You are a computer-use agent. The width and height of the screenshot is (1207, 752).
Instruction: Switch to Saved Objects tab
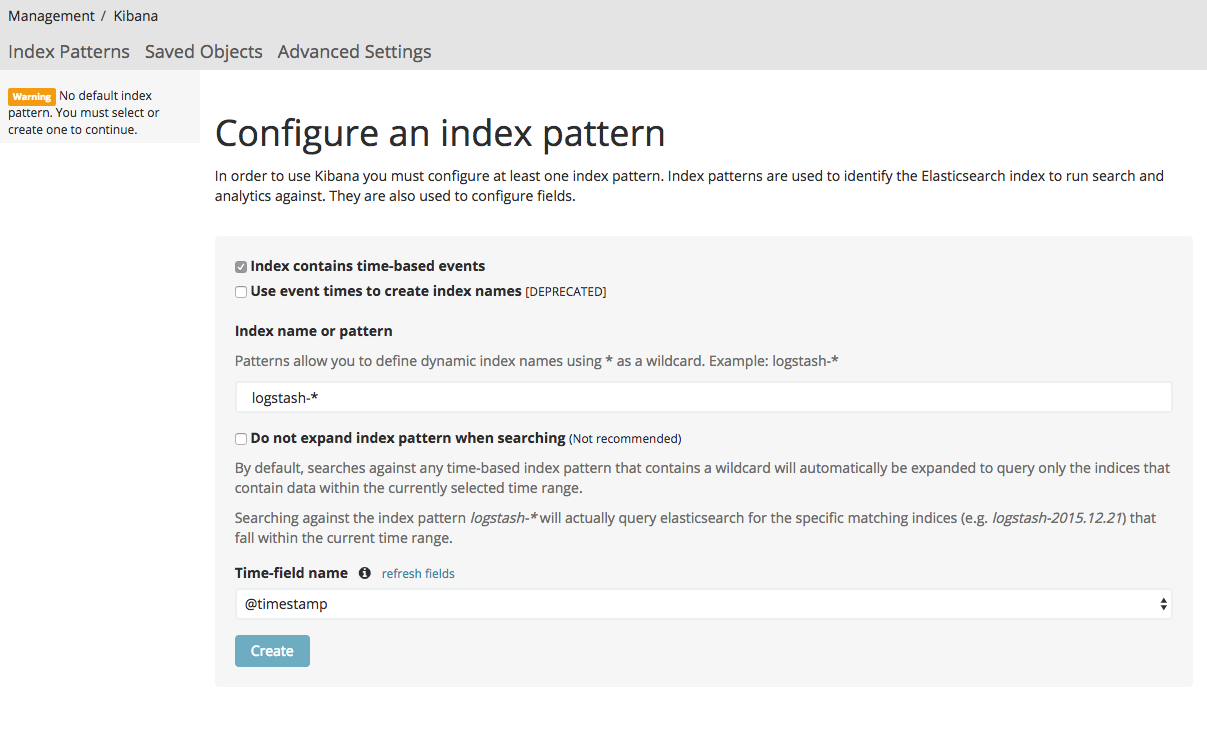pos(203,52)
